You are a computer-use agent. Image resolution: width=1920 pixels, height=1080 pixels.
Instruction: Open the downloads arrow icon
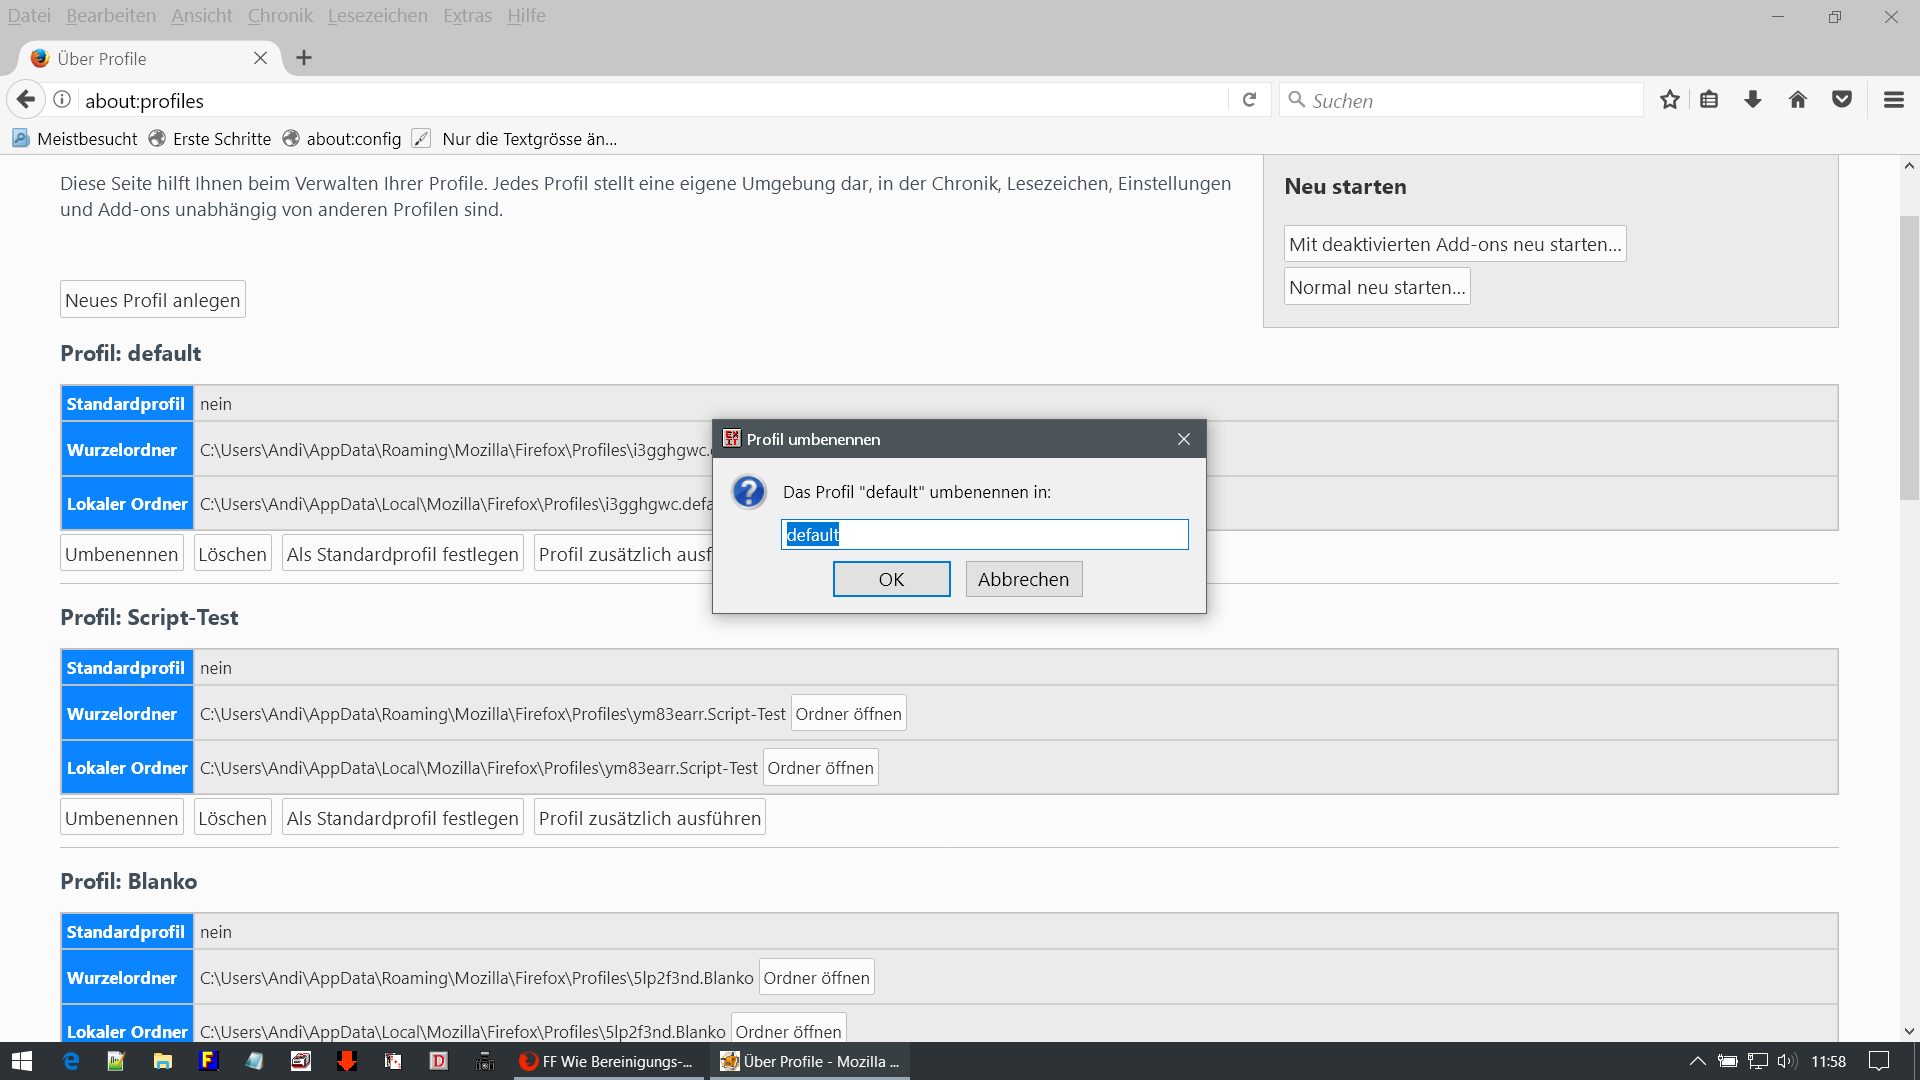(1753, 100)
